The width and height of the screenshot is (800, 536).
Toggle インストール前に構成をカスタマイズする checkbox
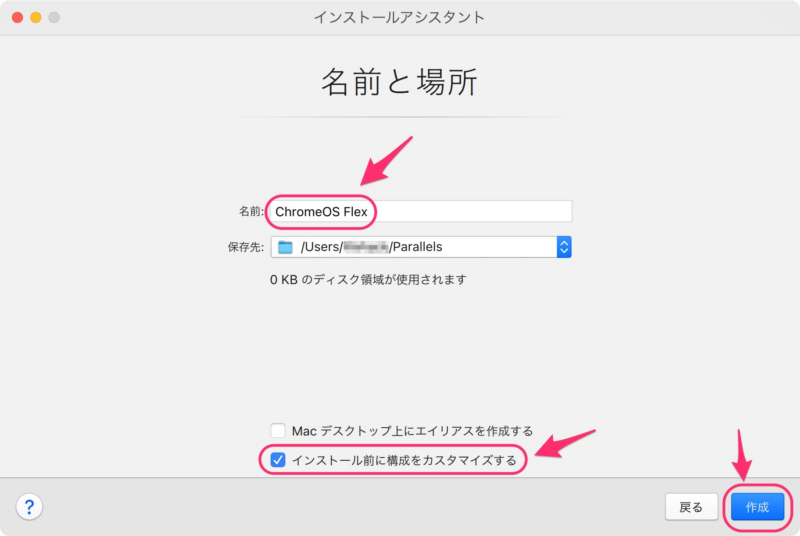(x=278, y=460)
